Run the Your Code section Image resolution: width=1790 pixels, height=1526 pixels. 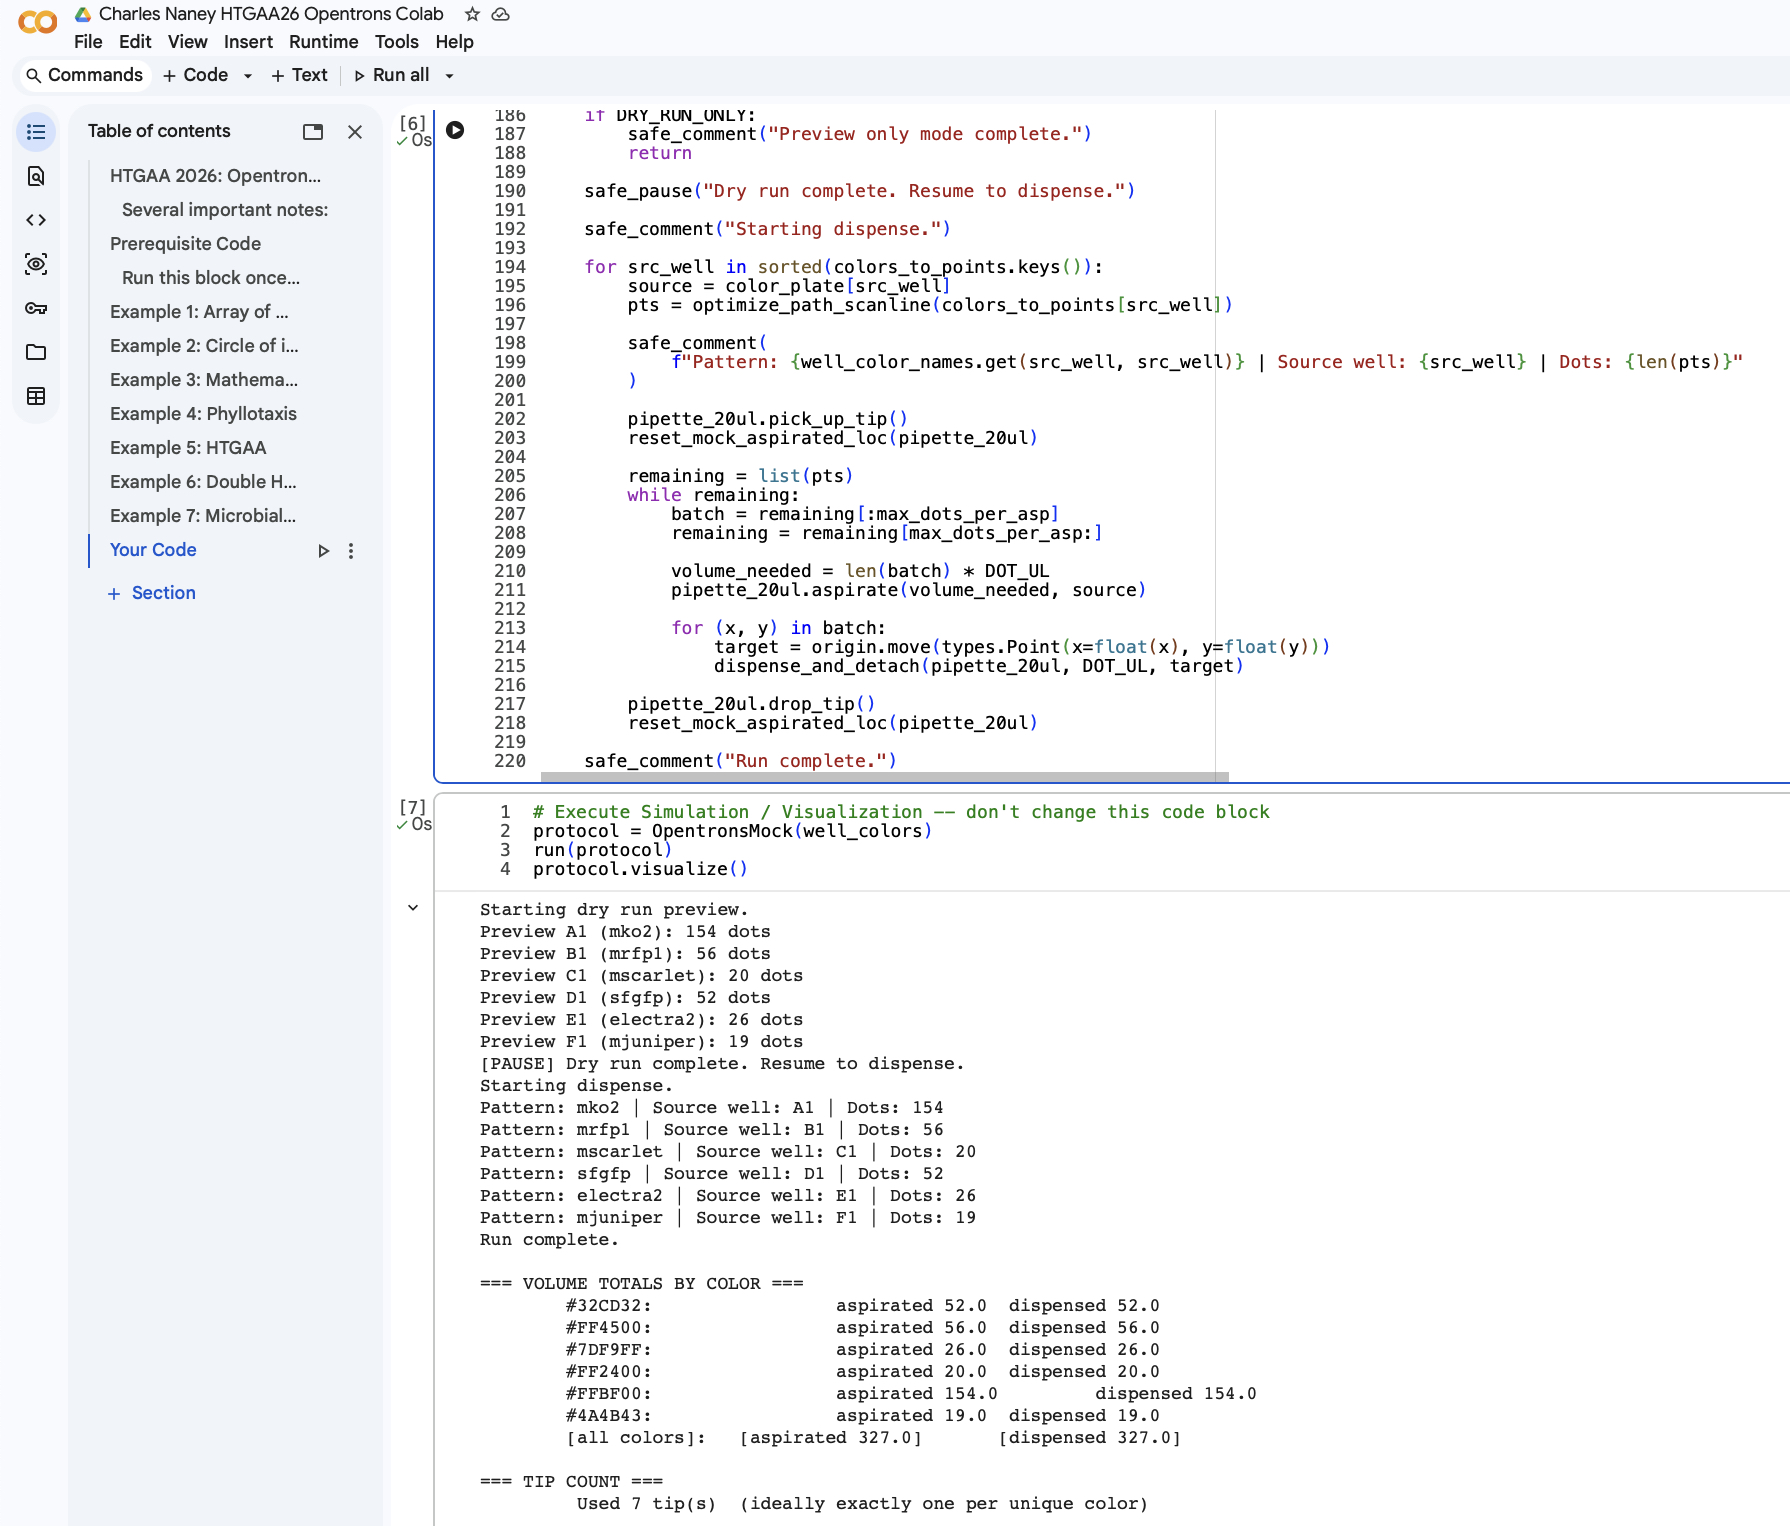click(323, 551)
